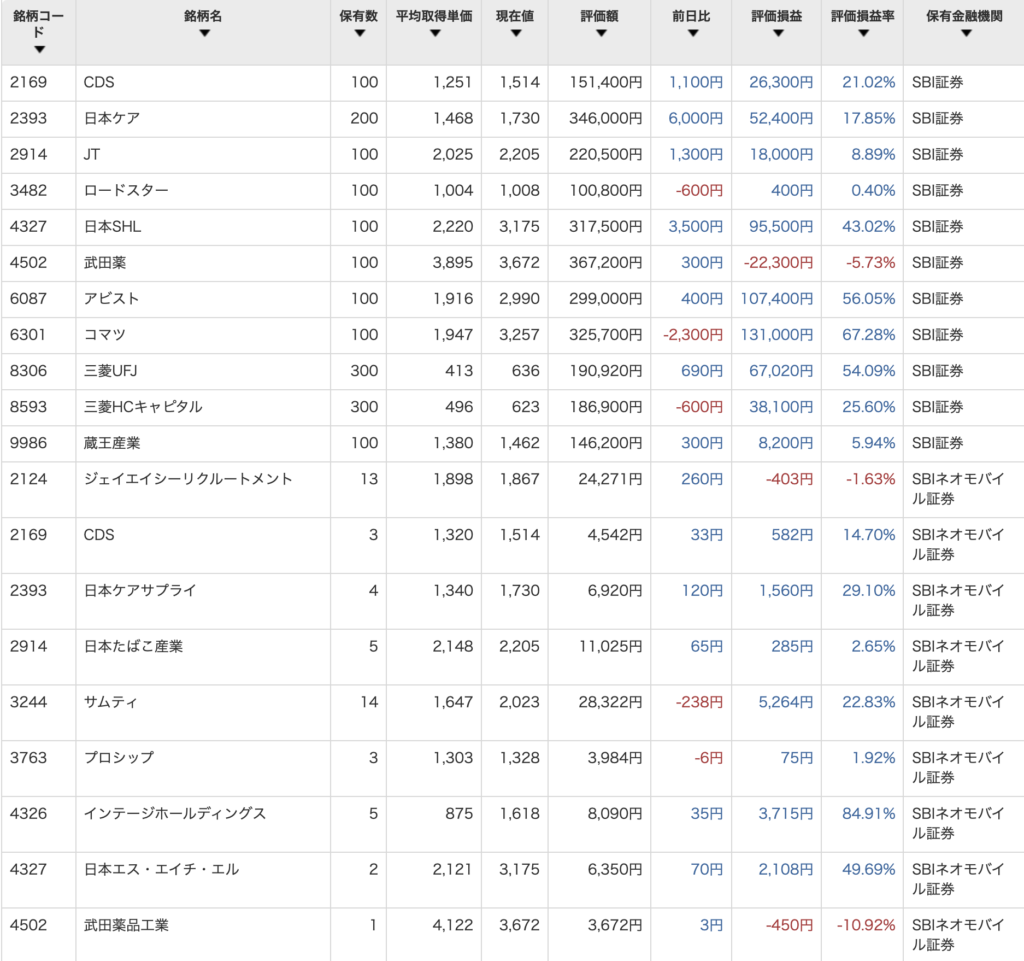Sort by 現在値 column arrow
Screen dimensions: 1024x961
516,33
